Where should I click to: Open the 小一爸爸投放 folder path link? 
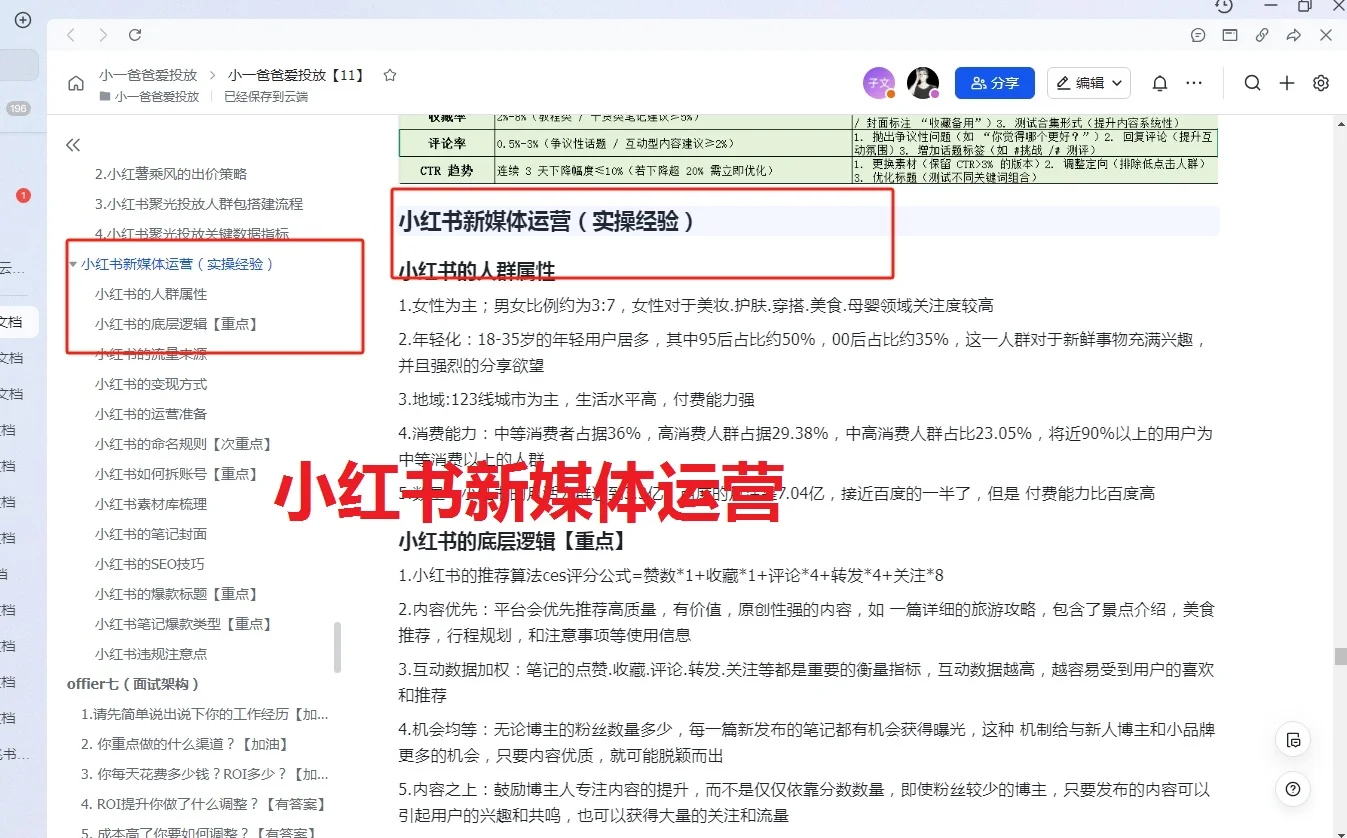click(157, 97)
